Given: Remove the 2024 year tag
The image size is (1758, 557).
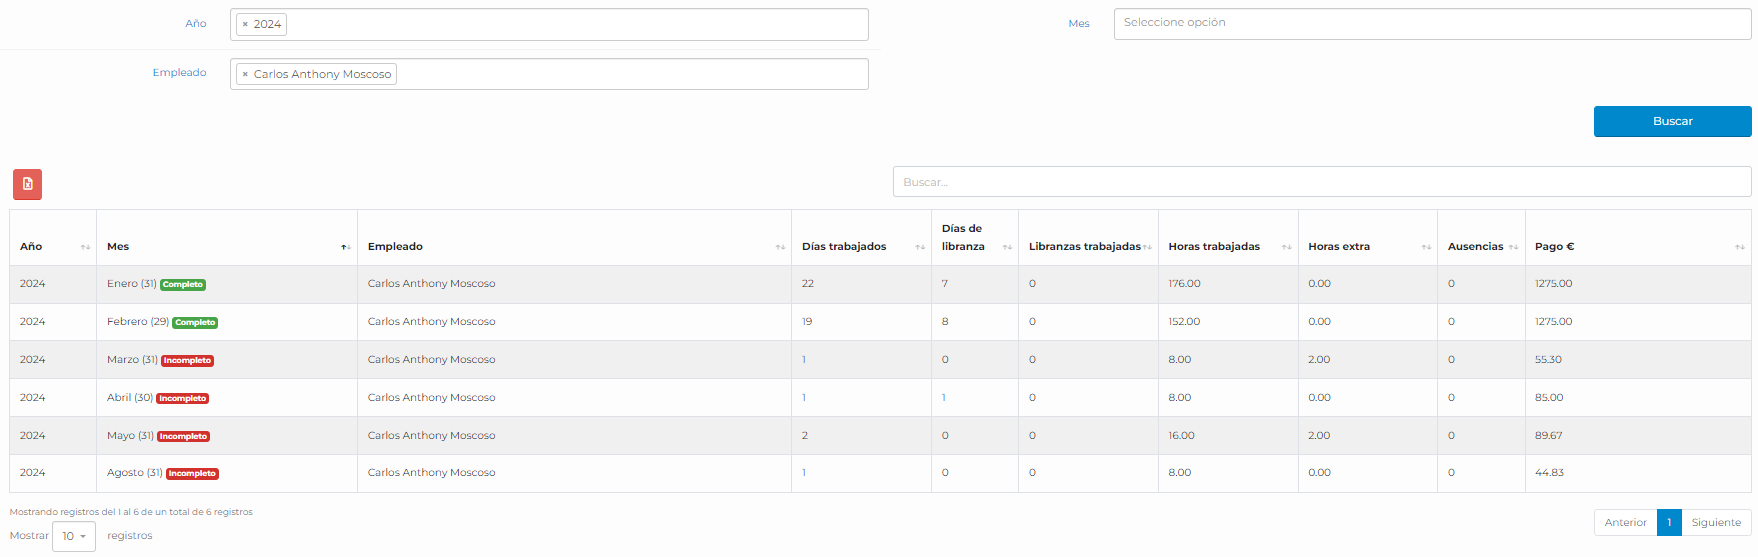Looking at the screenshot, I should click(245, 24).
